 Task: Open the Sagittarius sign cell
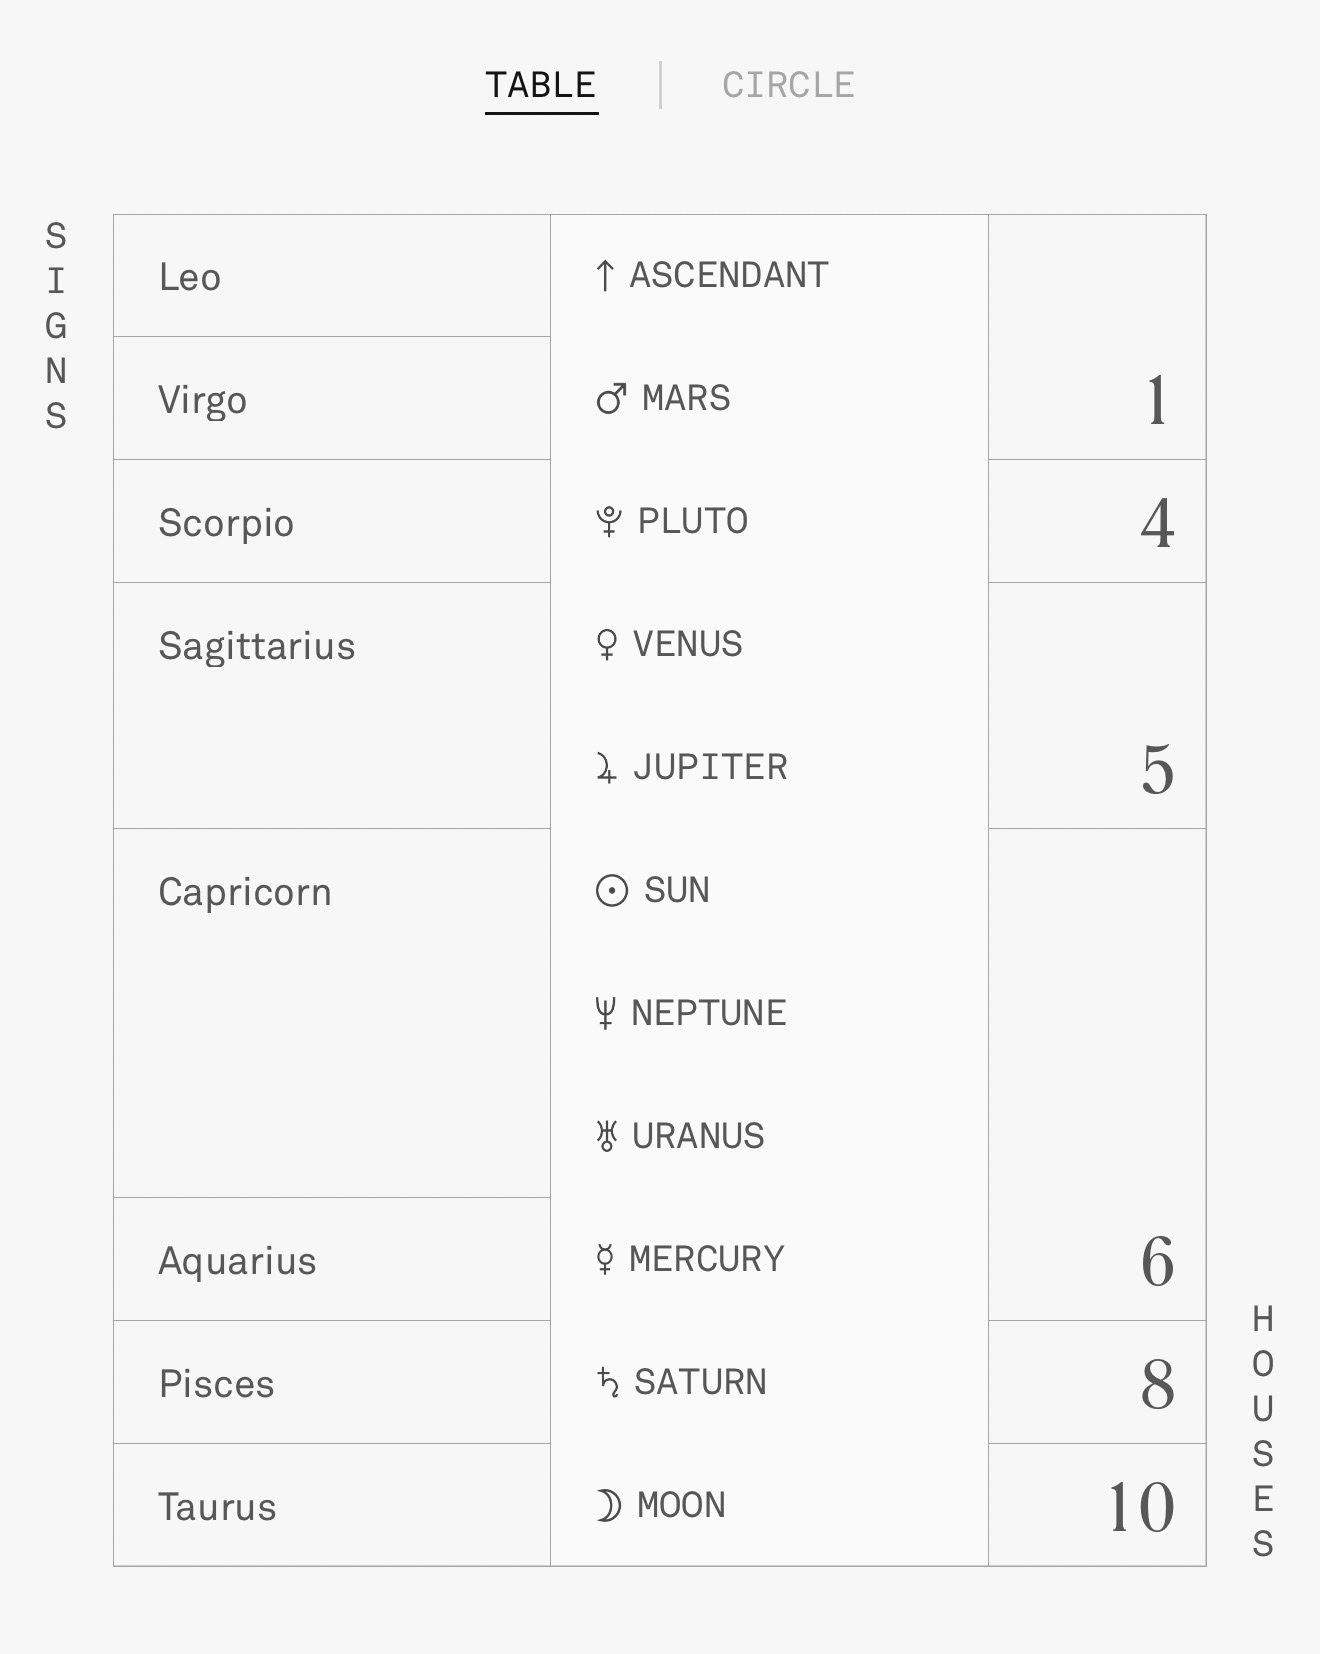pos(332,705)
